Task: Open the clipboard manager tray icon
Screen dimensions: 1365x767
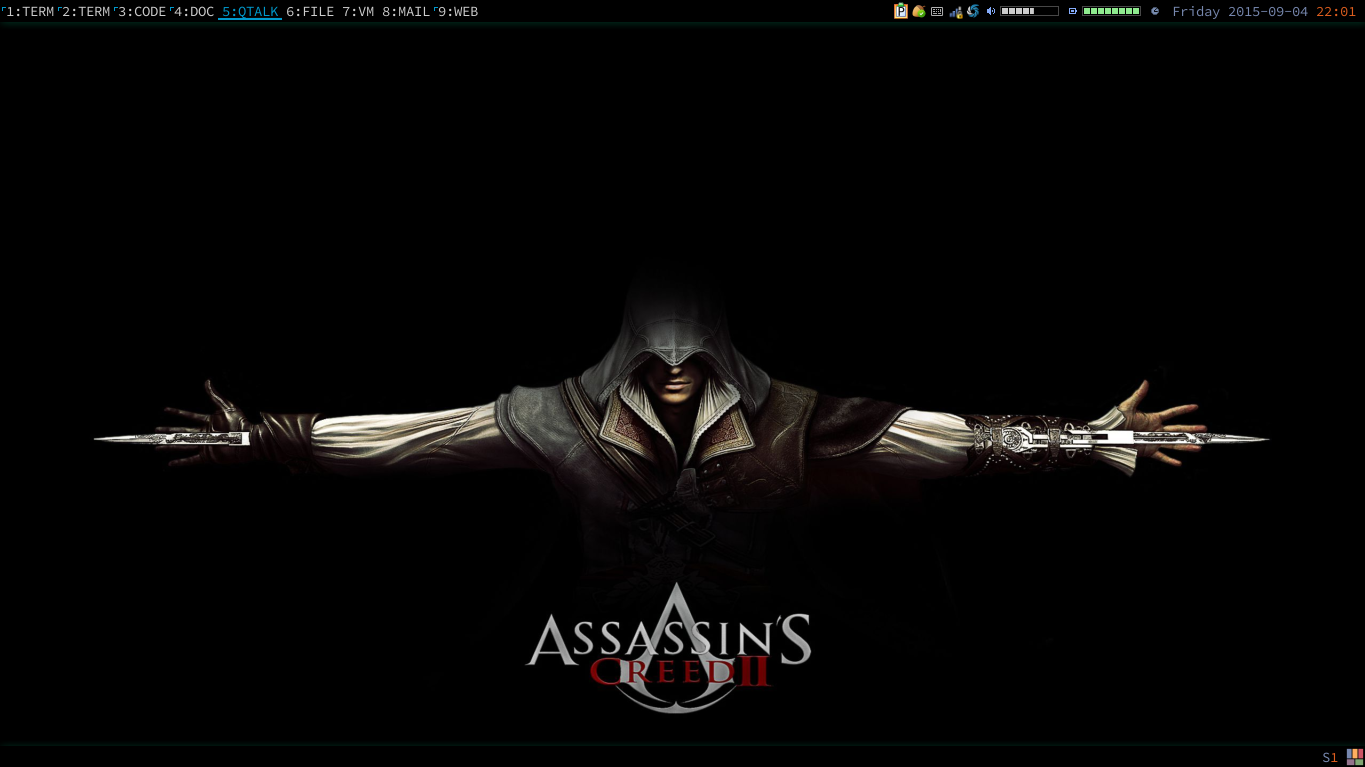Action: point(901,11)
